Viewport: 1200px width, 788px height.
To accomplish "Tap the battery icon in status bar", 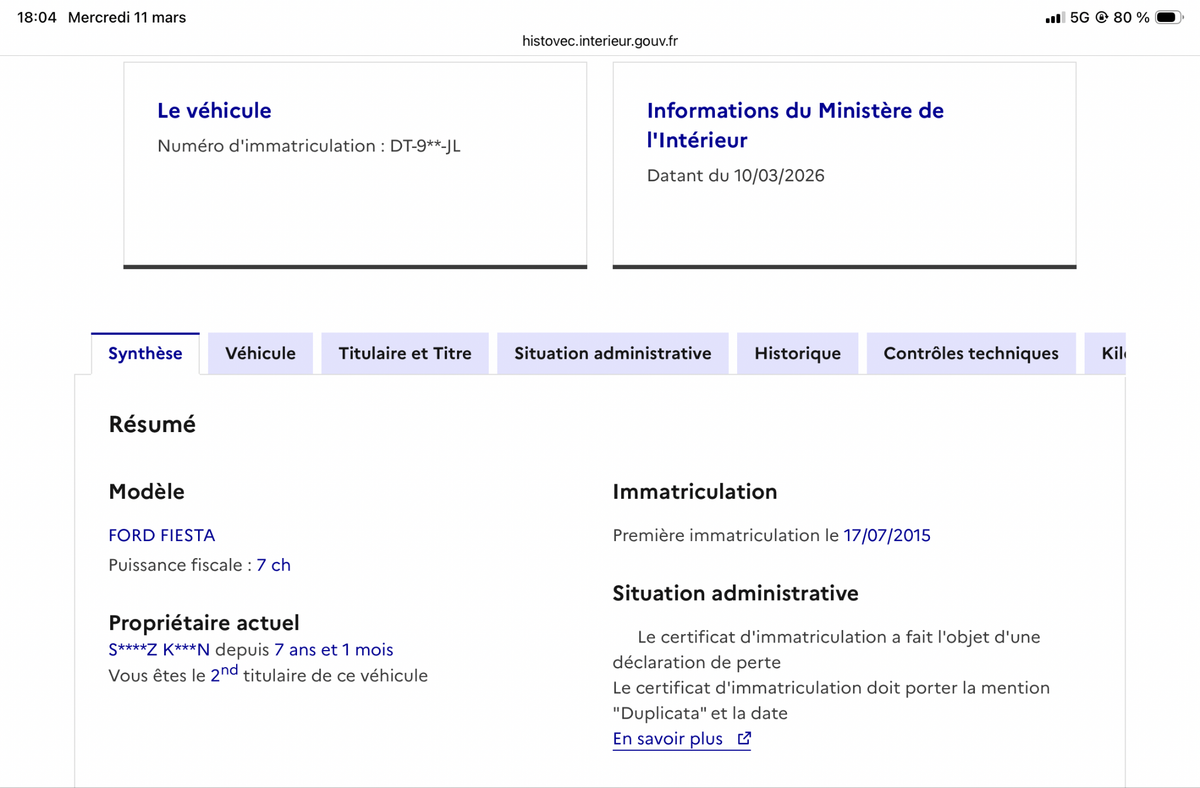I will click(1169, 17).
